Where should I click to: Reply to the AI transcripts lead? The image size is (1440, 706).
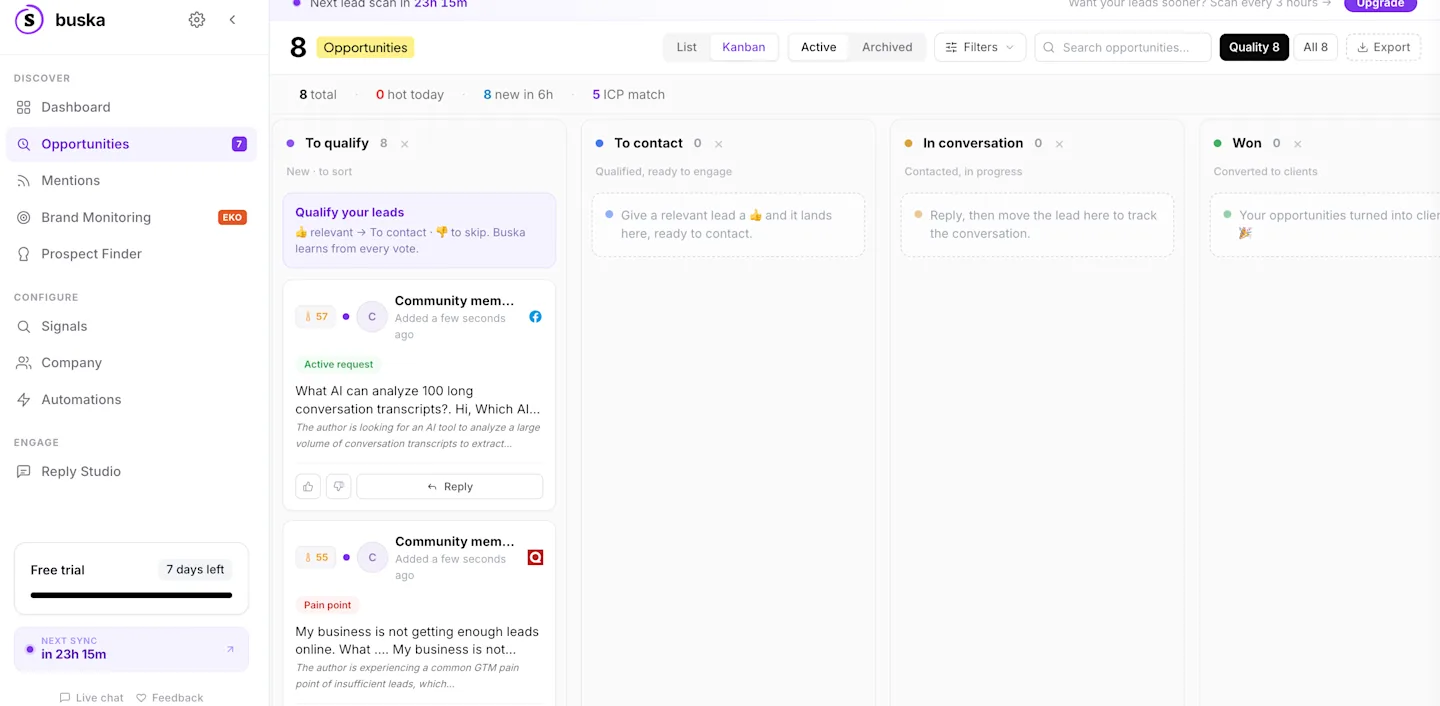point(450,487)
